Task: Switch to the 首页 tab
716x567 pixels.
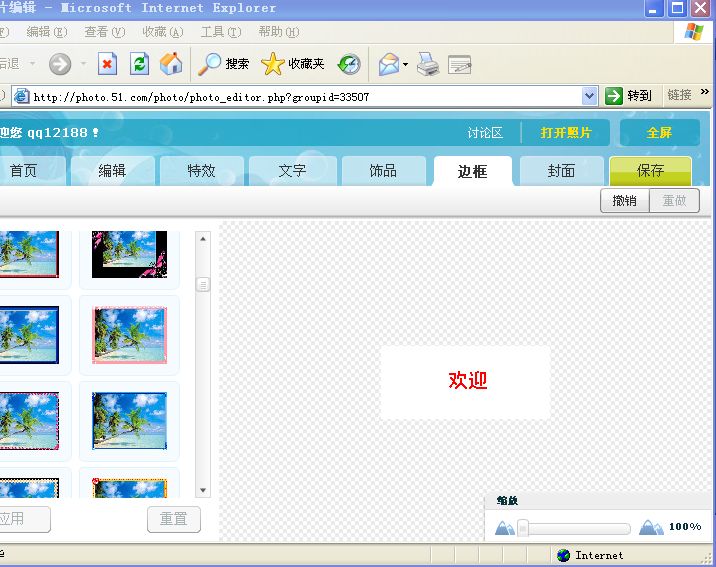Action: [x=31, y=171]
